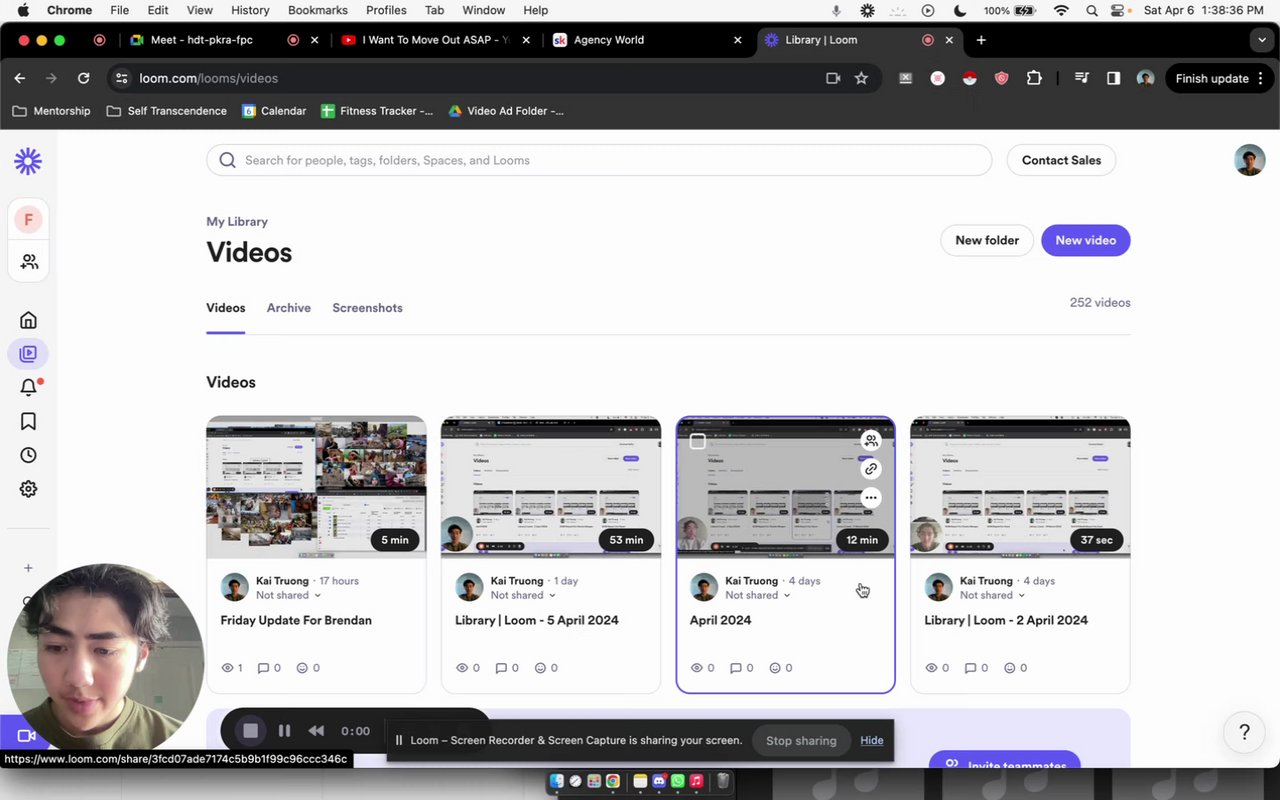Open the Profiles menu
This screenshot has height=800, width=1280.
(386, 10)
